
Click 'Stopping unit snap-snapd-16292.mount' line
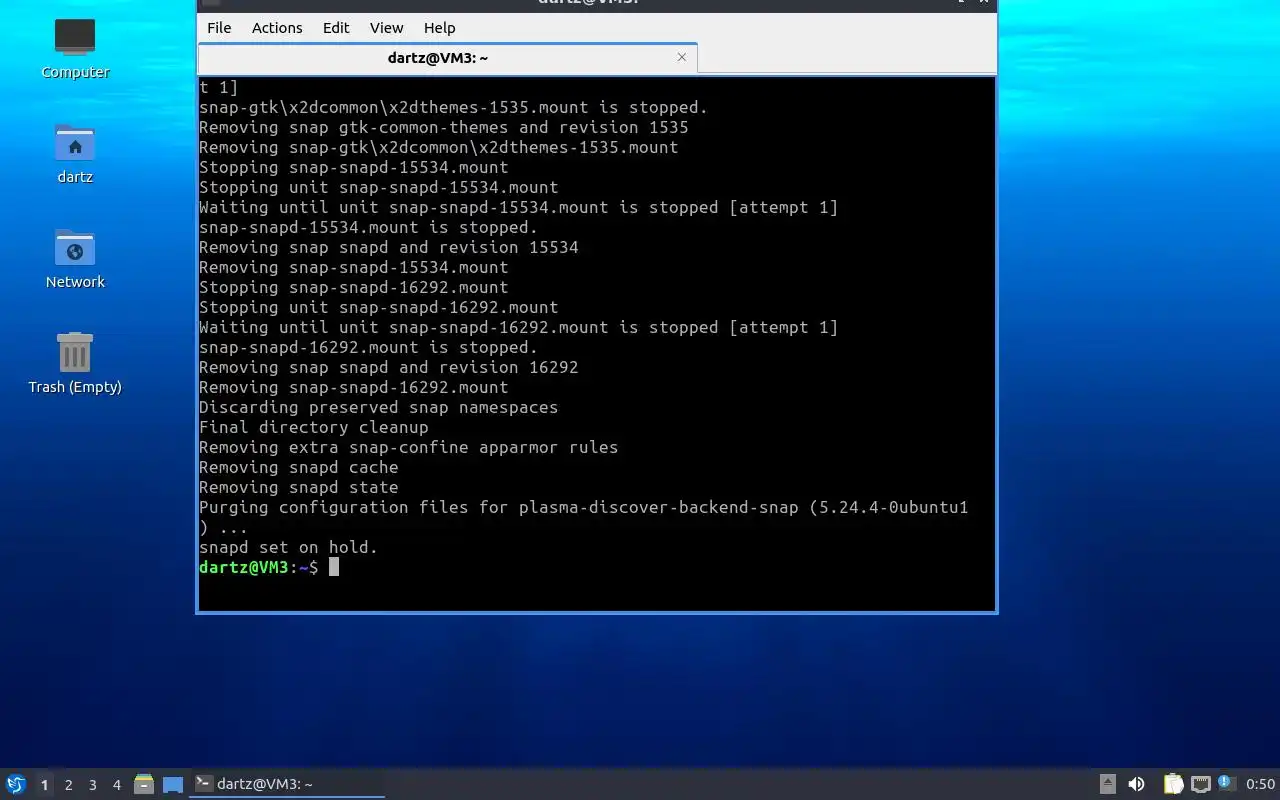[378, 307]
